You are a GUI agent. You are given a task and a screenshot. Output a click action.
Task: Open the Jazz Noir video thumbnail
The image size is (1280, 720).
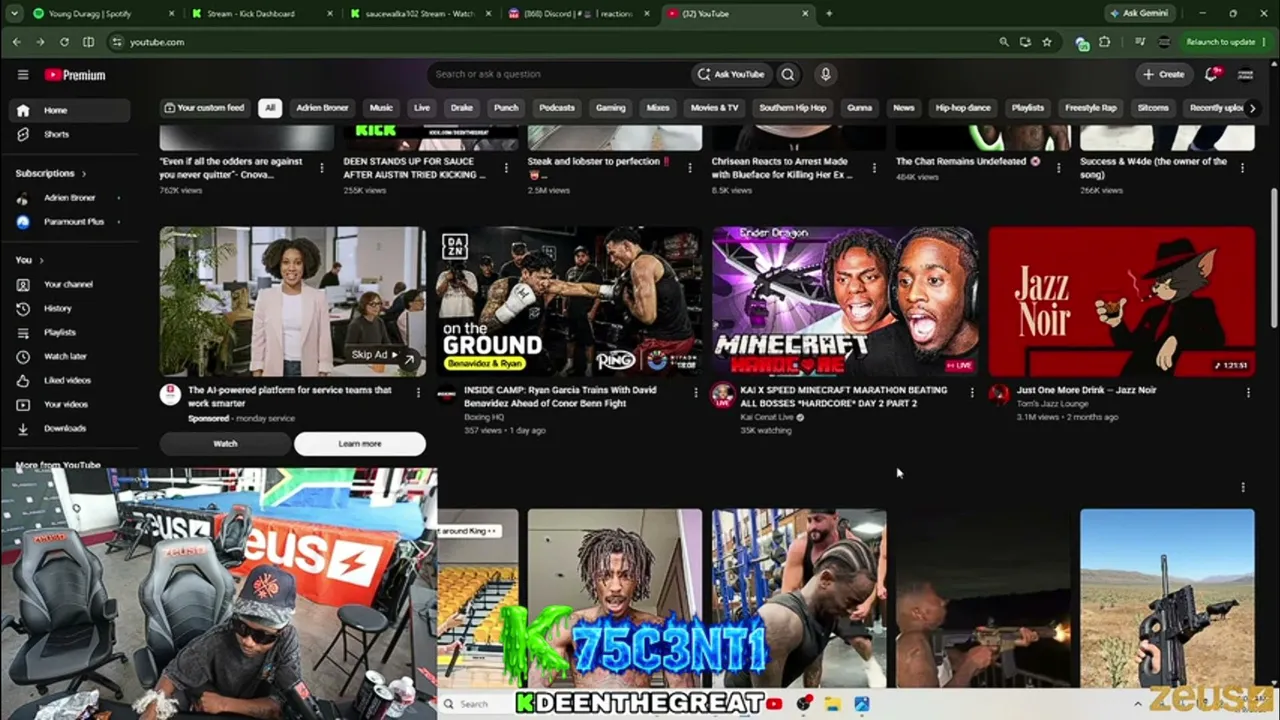[1121, 301]
